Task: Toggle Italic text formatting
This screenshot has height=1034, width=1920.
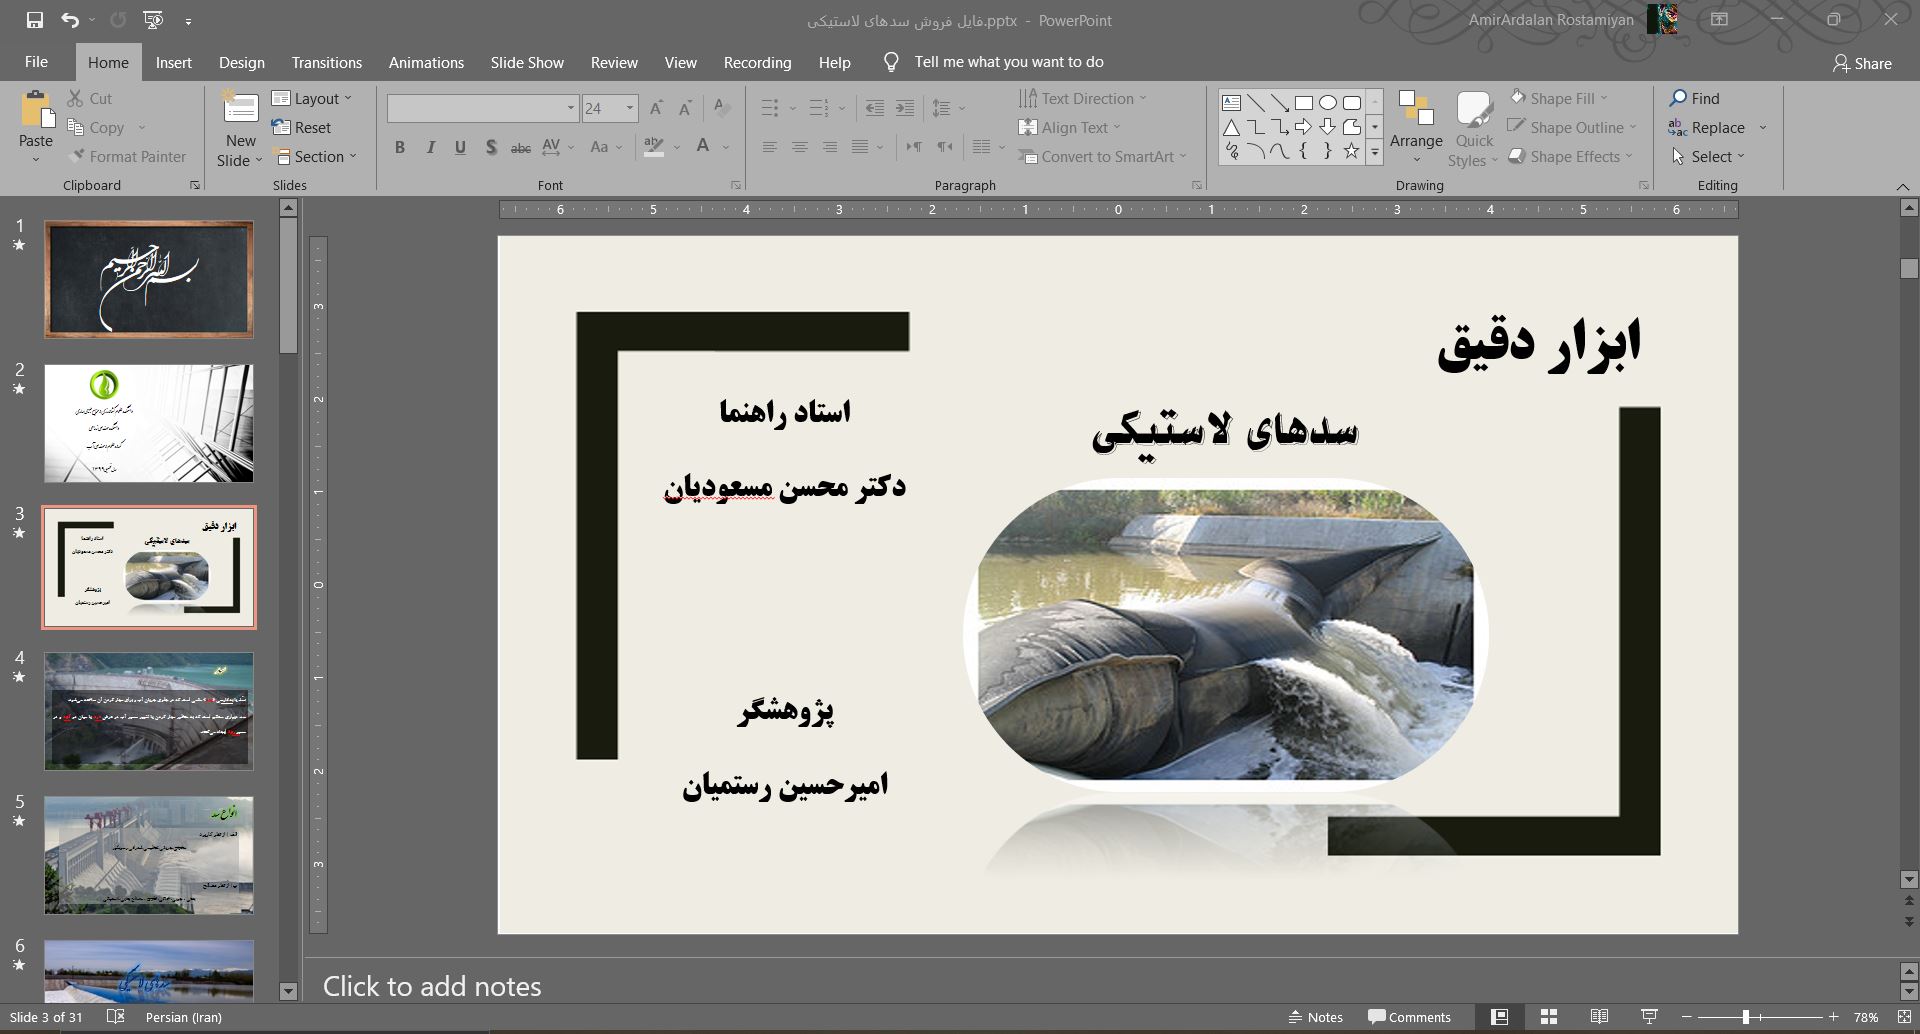Action: click(430, 148)
